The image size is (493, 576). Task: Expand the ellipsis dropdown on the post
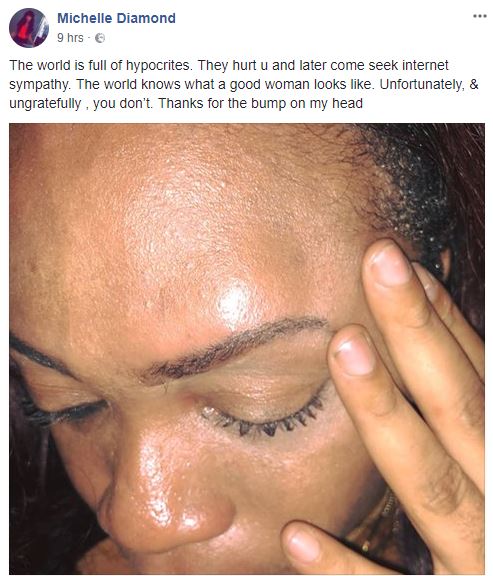(x=479, y=16)
